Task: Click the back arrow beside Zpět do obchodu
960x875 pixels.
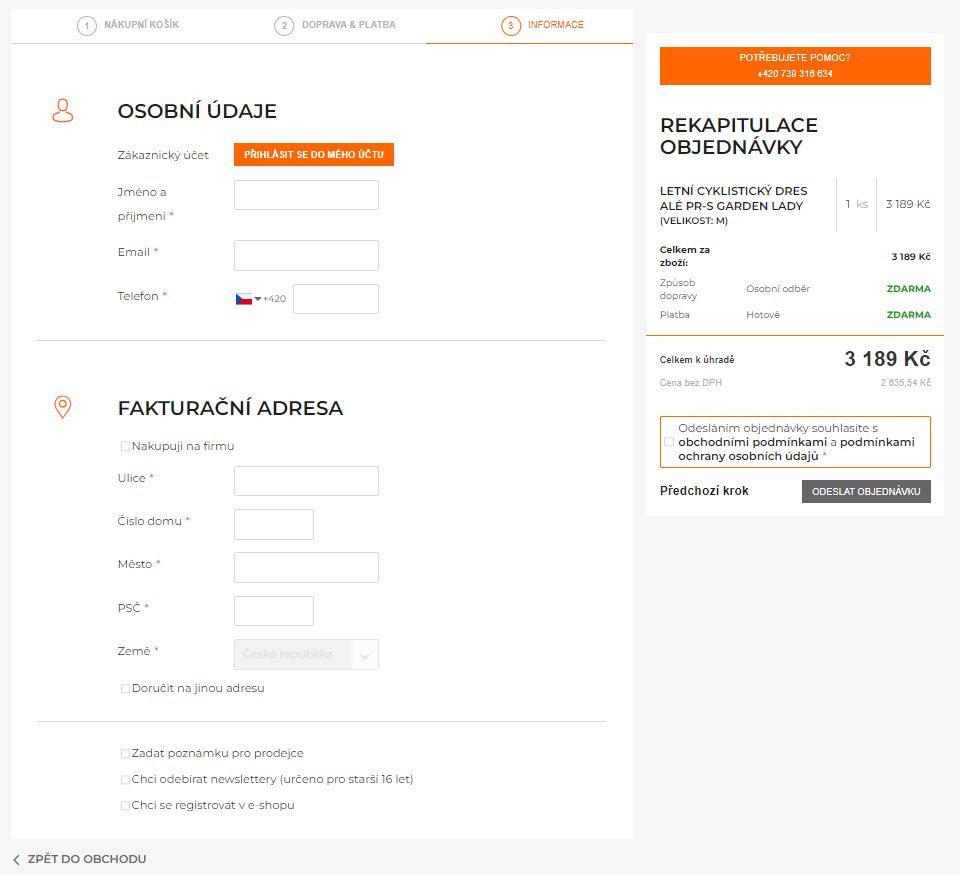Action: [17, 860]
